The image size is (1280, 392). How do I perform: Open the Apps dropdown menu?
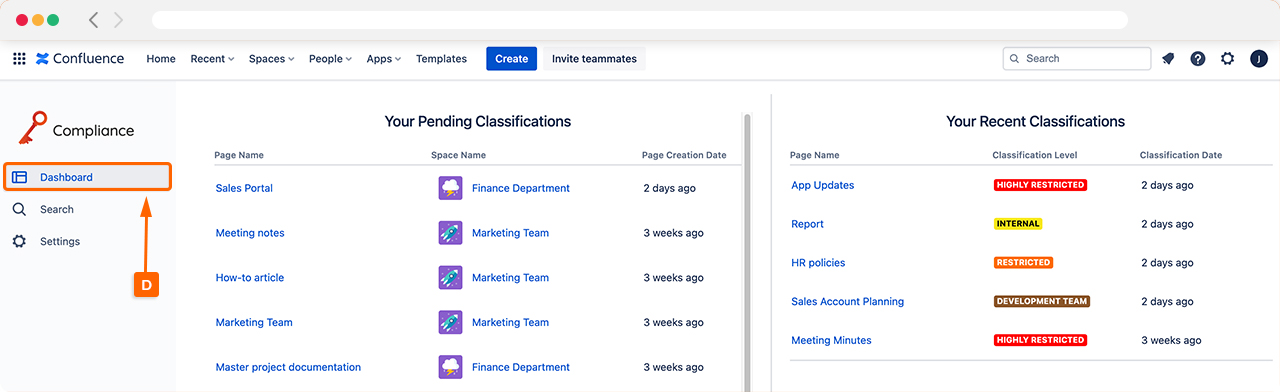click(x=384, y=59)
